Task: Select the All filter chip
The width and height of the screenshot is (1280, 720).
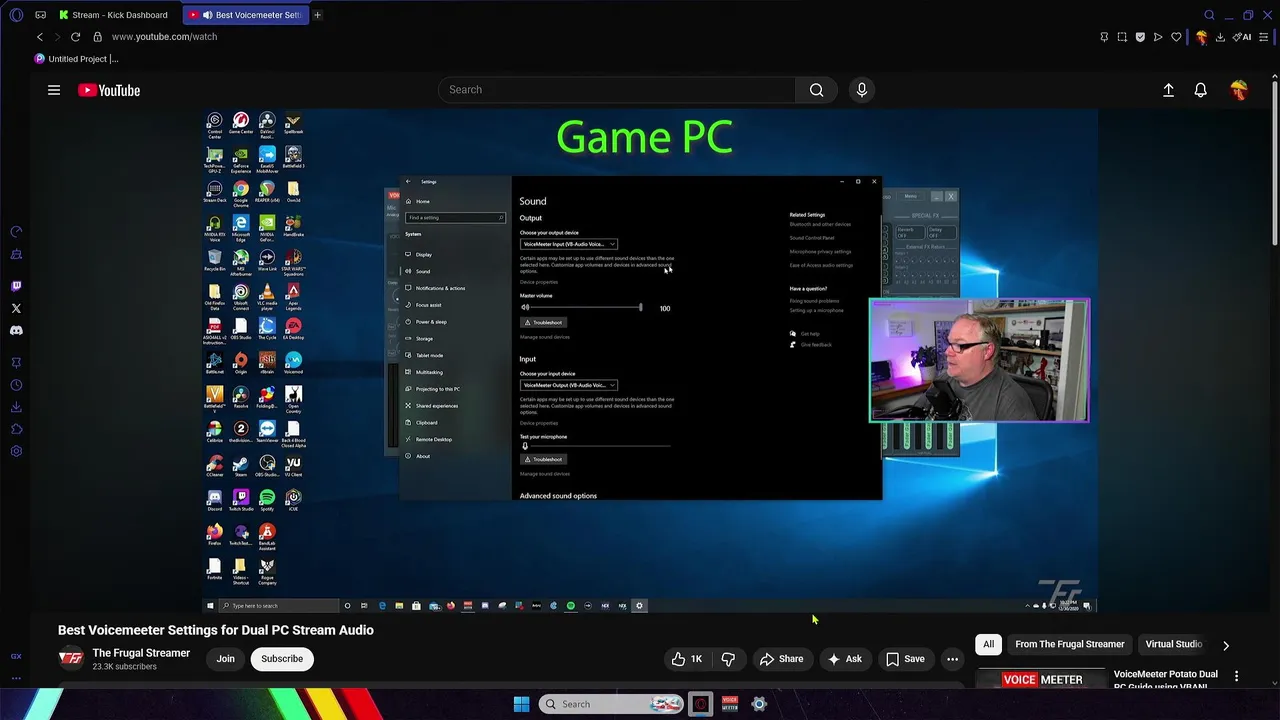Action: point(988,644)
